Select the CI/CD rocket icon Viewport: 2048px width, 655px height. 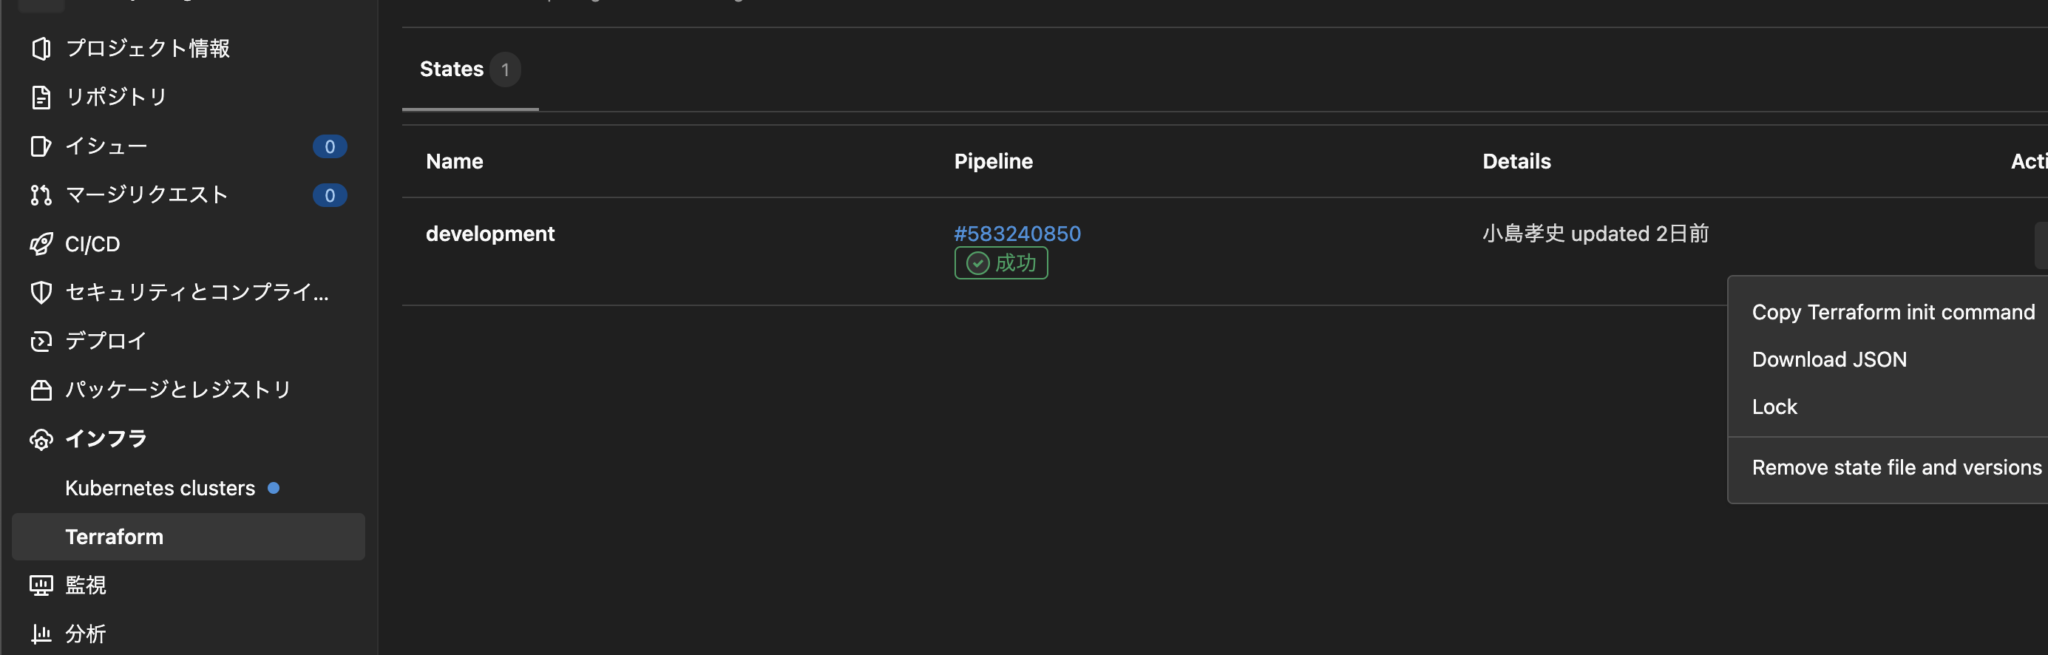tap(41, 243)
